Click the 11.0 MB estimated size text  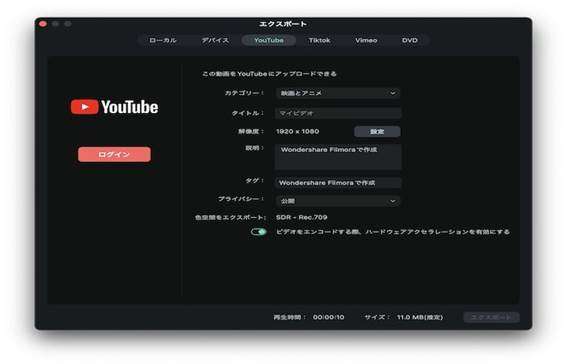419,317
